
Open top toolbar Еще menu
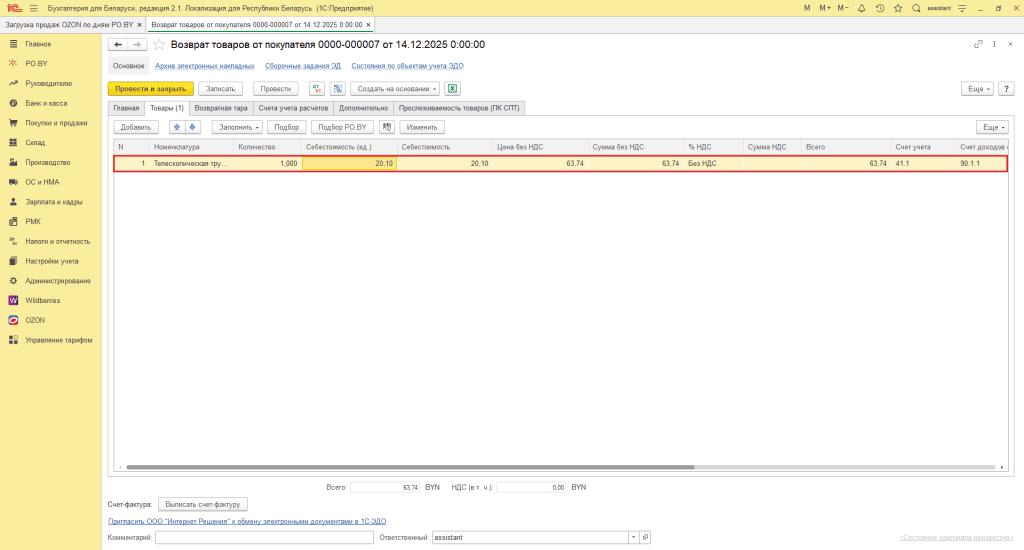pyautogui.click(x=977, y=89)
